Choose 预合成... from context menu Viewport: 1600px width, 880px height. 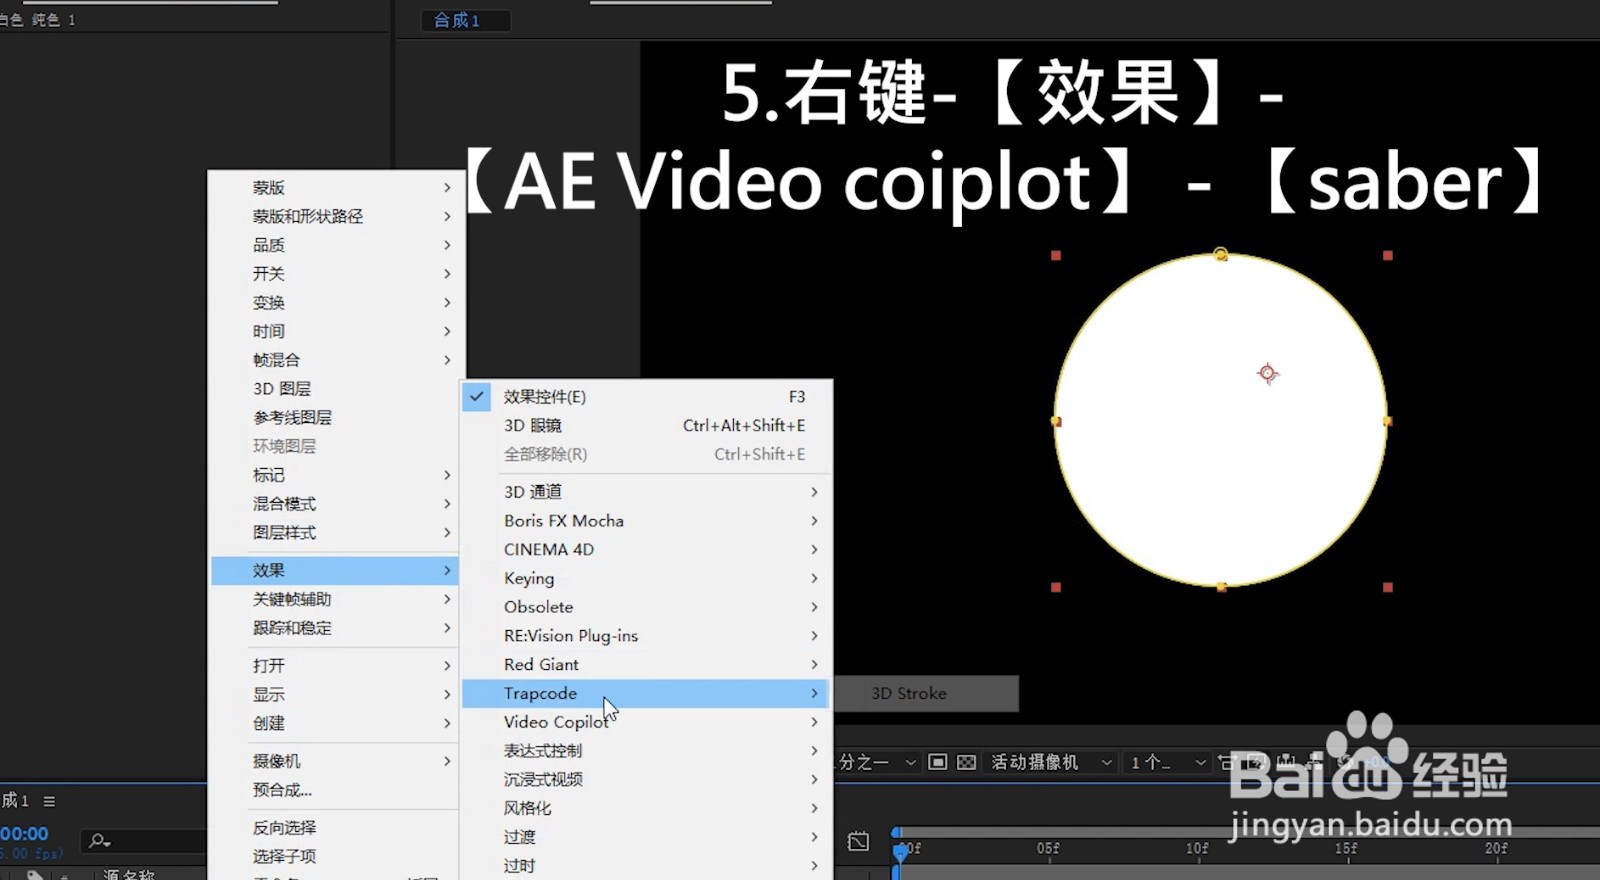[x=335, y=790]
